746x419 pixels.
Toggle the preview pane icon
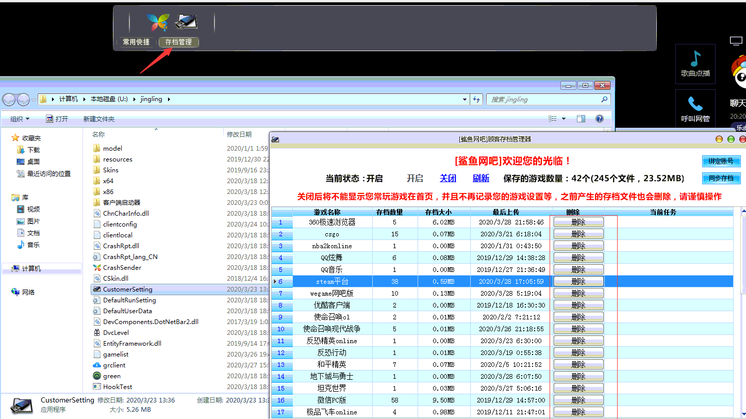[x=581, y=119]
